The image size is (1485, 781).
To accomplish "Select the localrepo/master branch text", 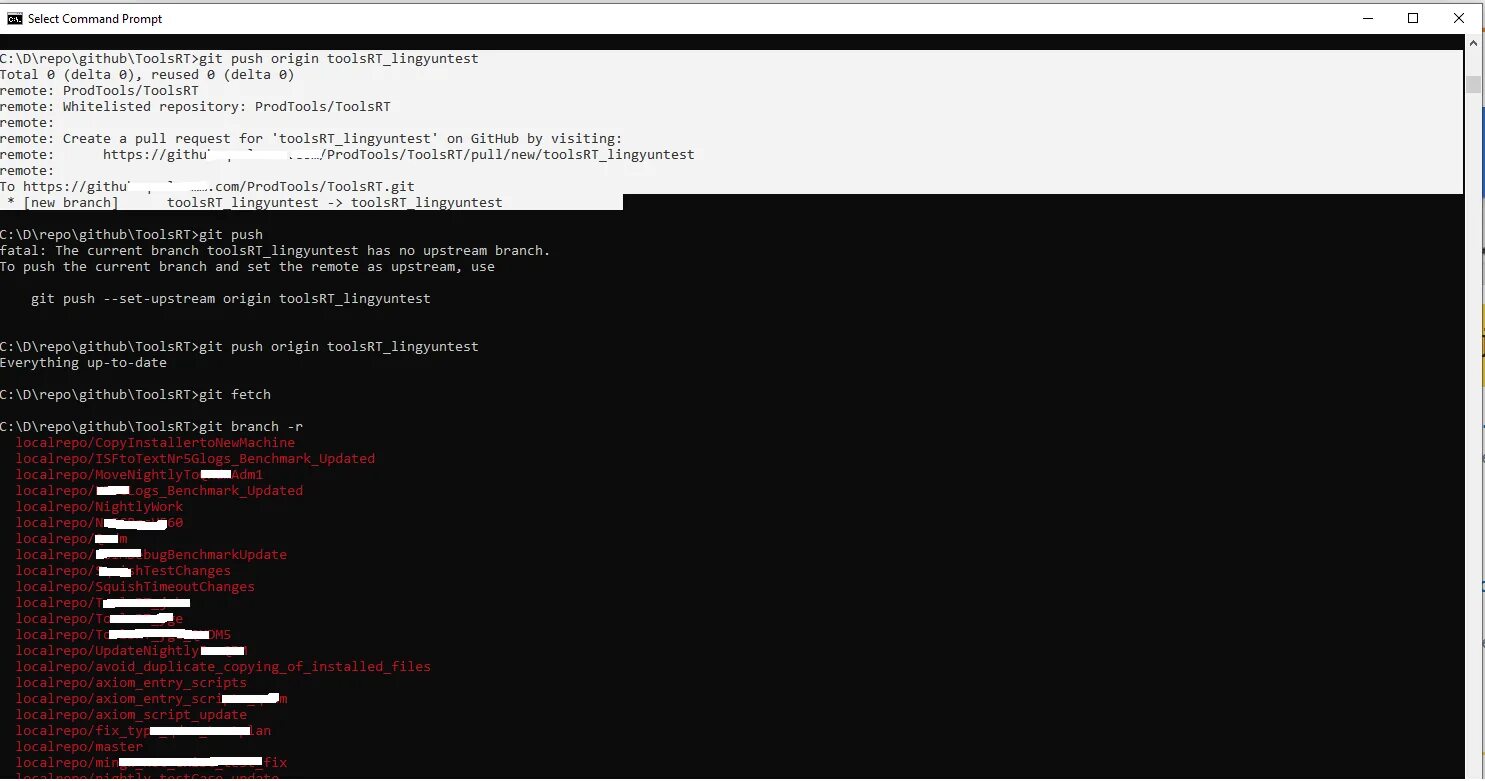I will [79, 746].
